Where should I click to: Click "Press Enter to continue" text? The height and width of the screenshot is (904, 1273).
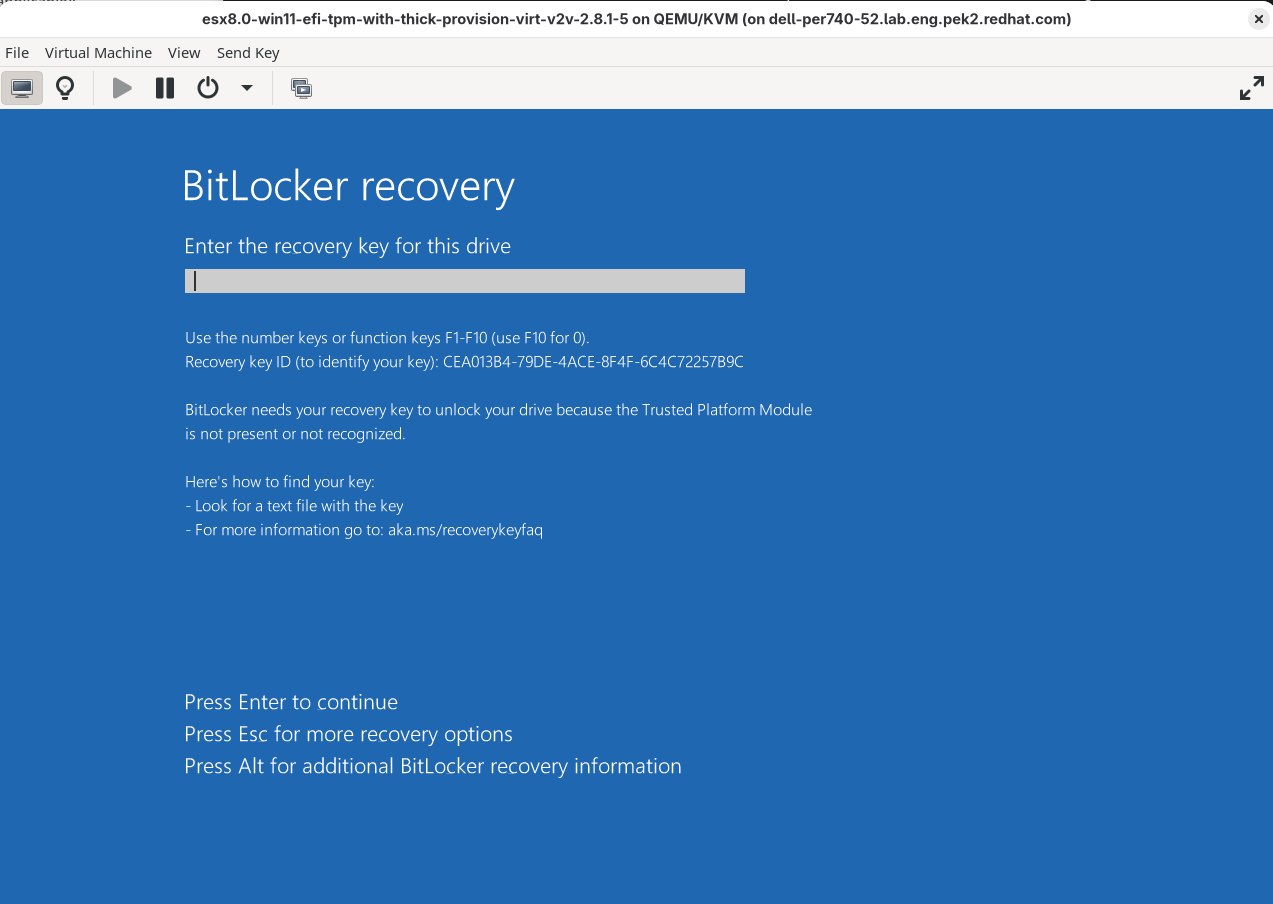[291, 702]
